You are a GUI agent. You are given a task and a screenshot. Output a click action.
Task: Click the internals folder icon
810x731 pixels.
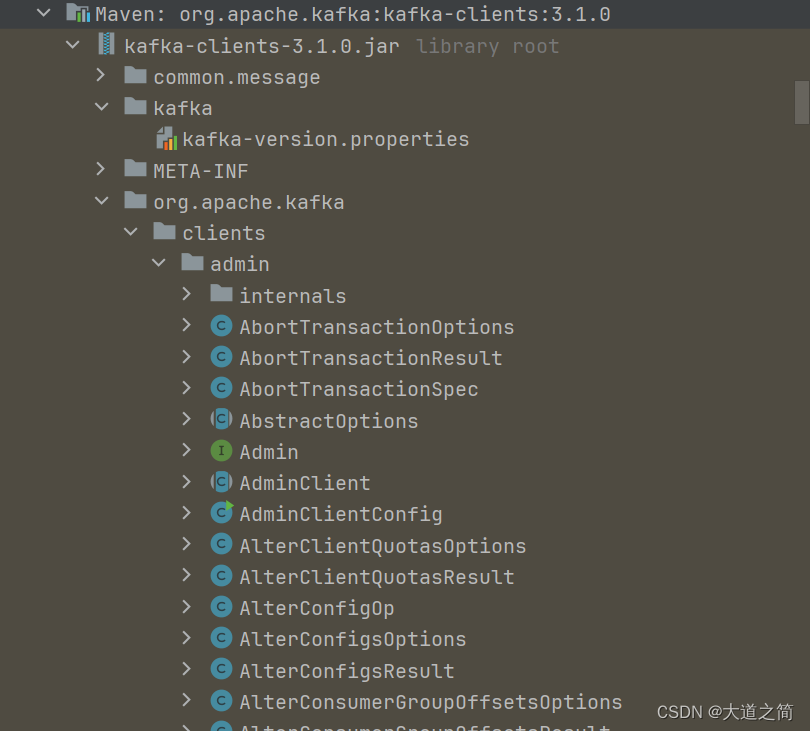pyautogui.click(x=221, y=294)
